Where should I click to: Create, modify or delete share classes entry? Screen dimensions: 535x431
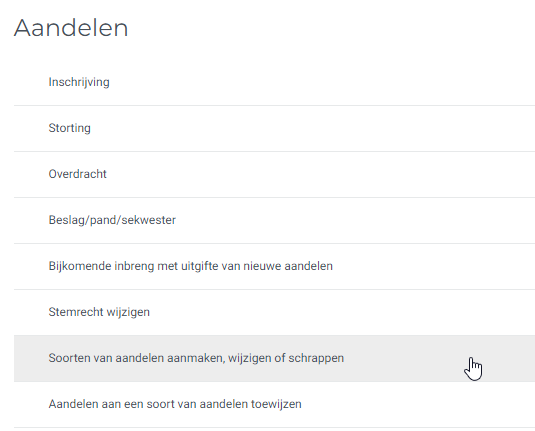(x=274, y=358)
